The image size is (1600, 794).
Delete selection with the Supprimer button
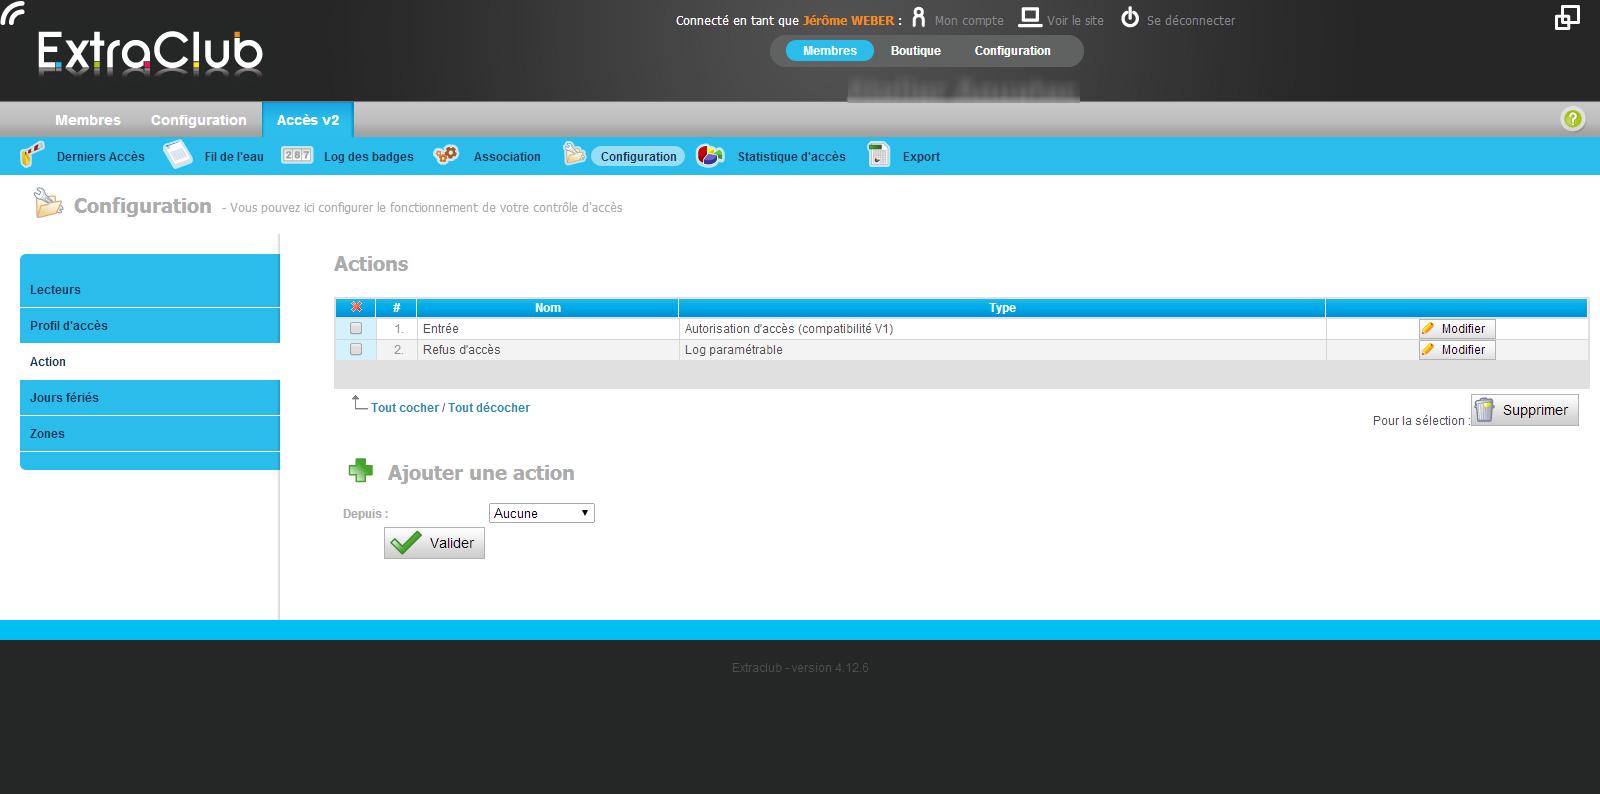pos(1525,410)
